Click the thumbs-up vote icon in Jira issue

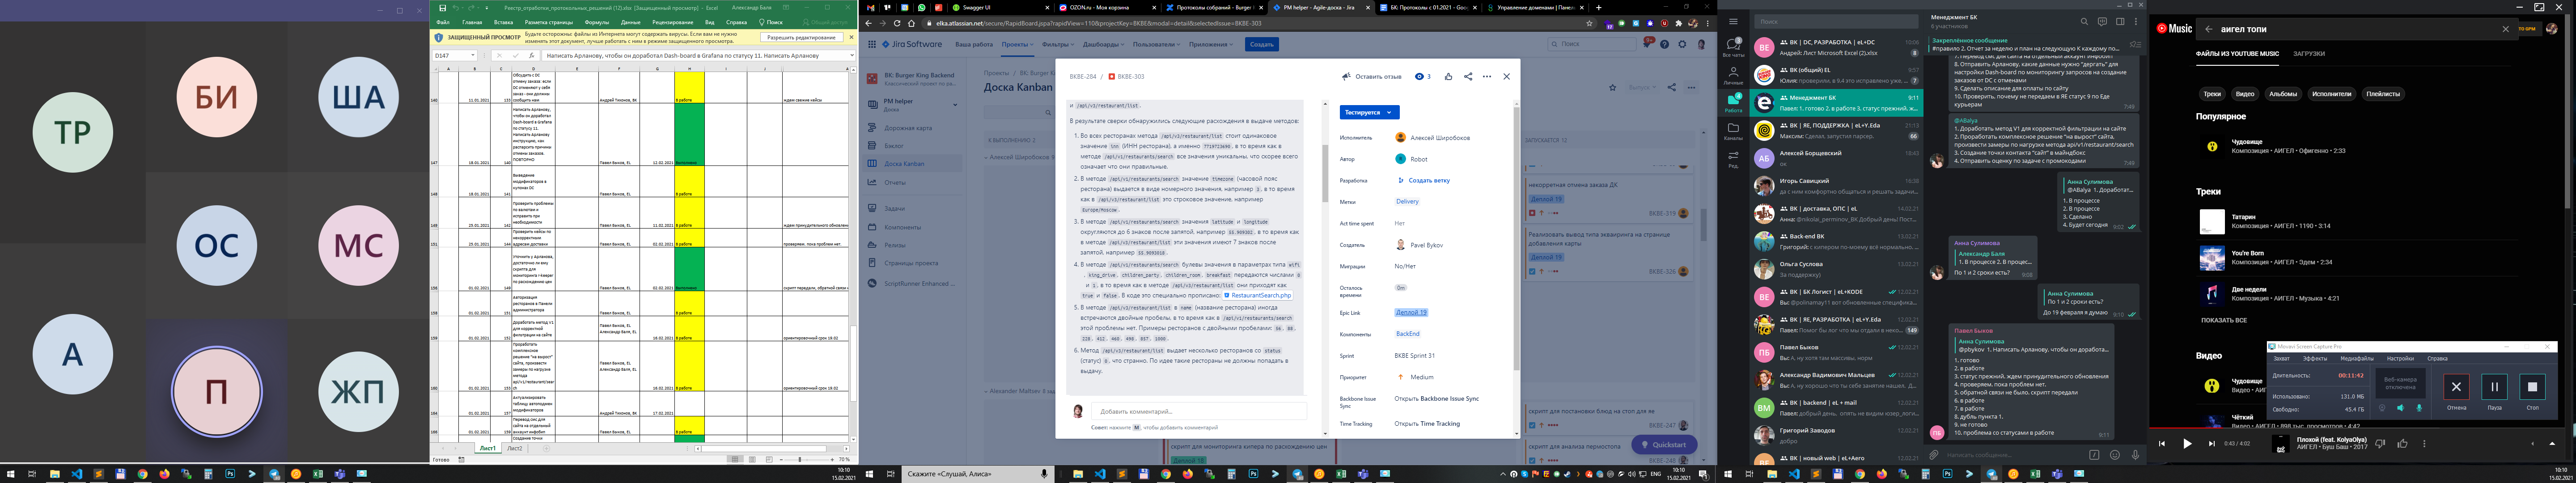coord(1448,76)
